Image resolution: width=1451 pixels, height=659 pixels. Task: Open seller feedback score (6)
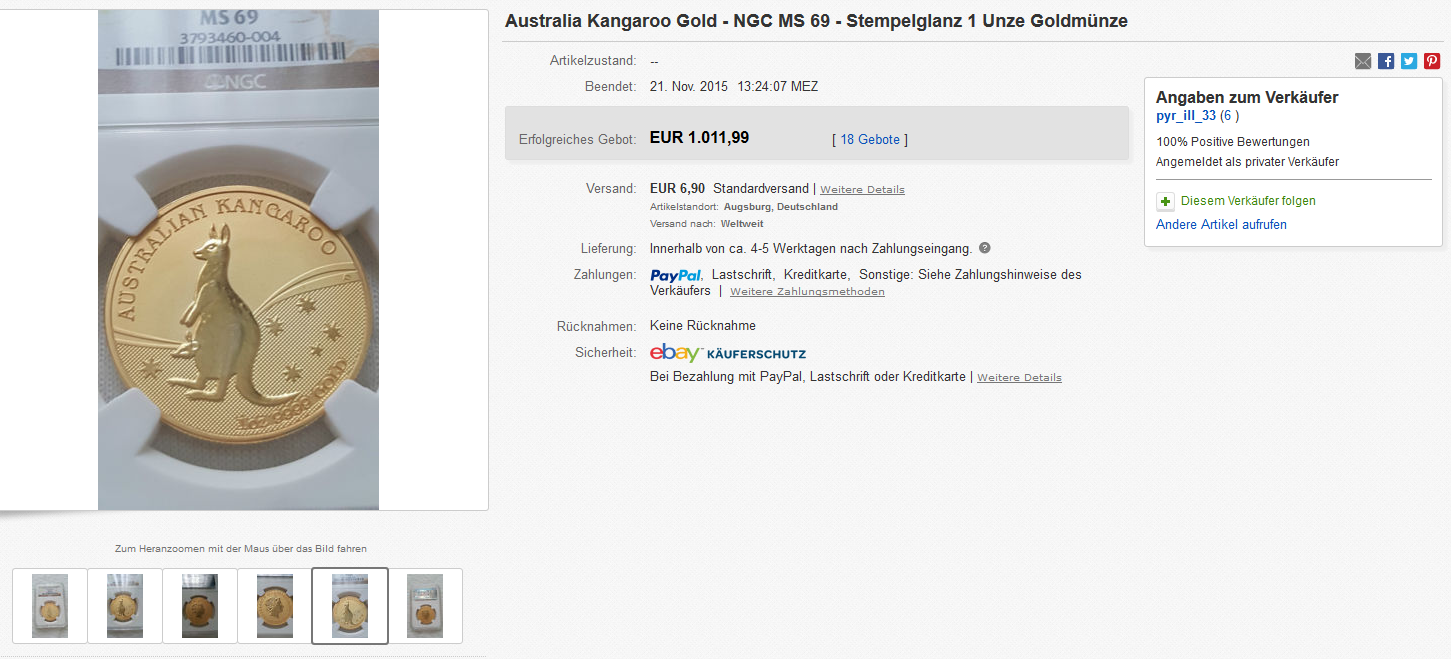click(x=1229, y=116)
